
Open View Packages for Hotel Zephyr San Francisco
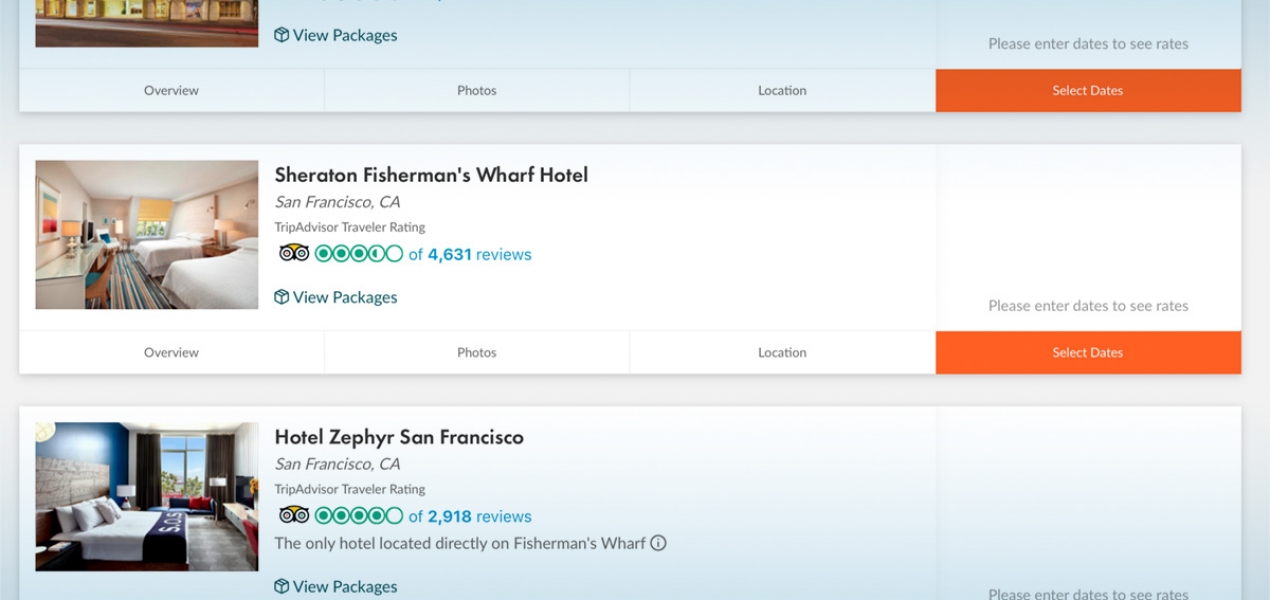[336, 587]
